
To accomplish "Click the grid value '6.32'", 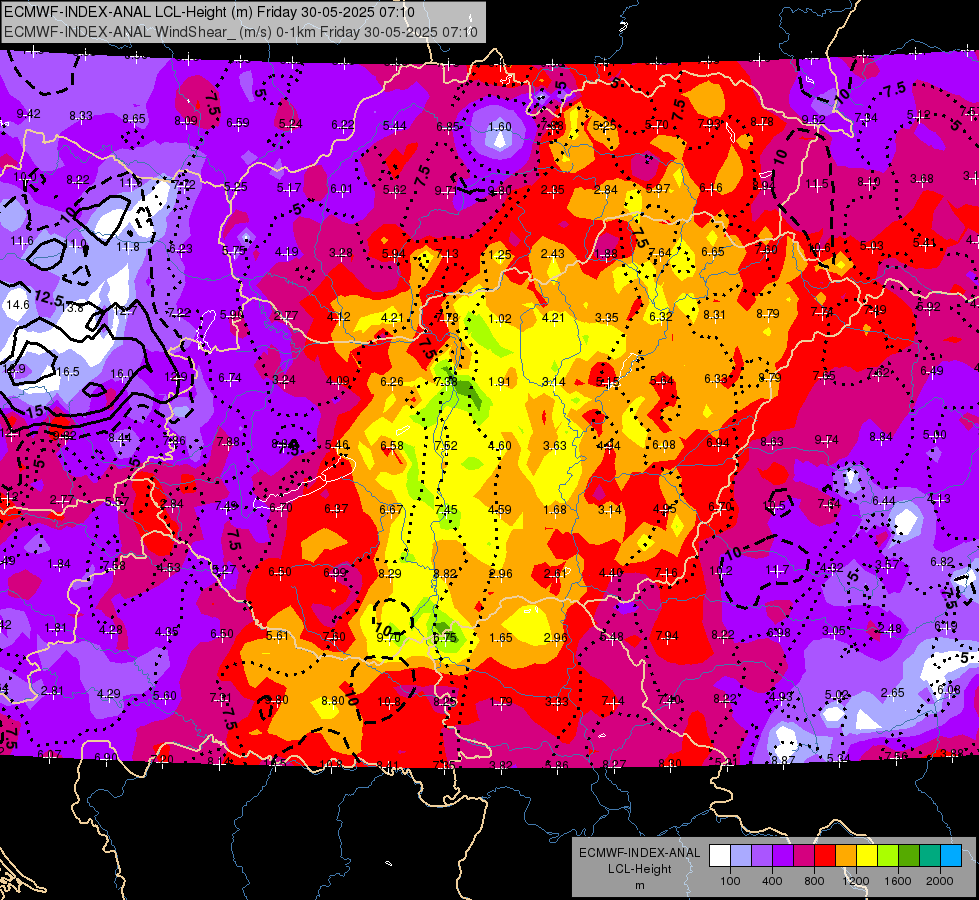I will [x=661, y=317].
